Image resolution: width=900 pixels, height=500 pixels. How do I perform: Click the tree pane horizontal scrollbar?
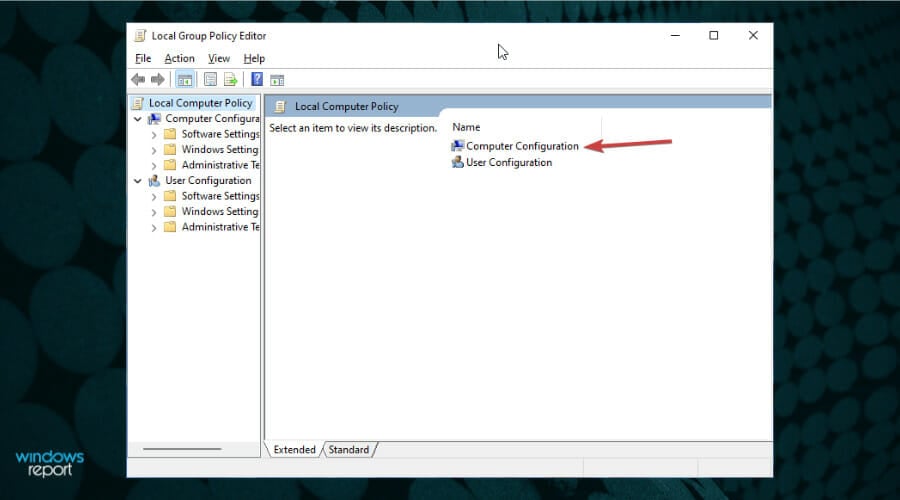[183, 449]
